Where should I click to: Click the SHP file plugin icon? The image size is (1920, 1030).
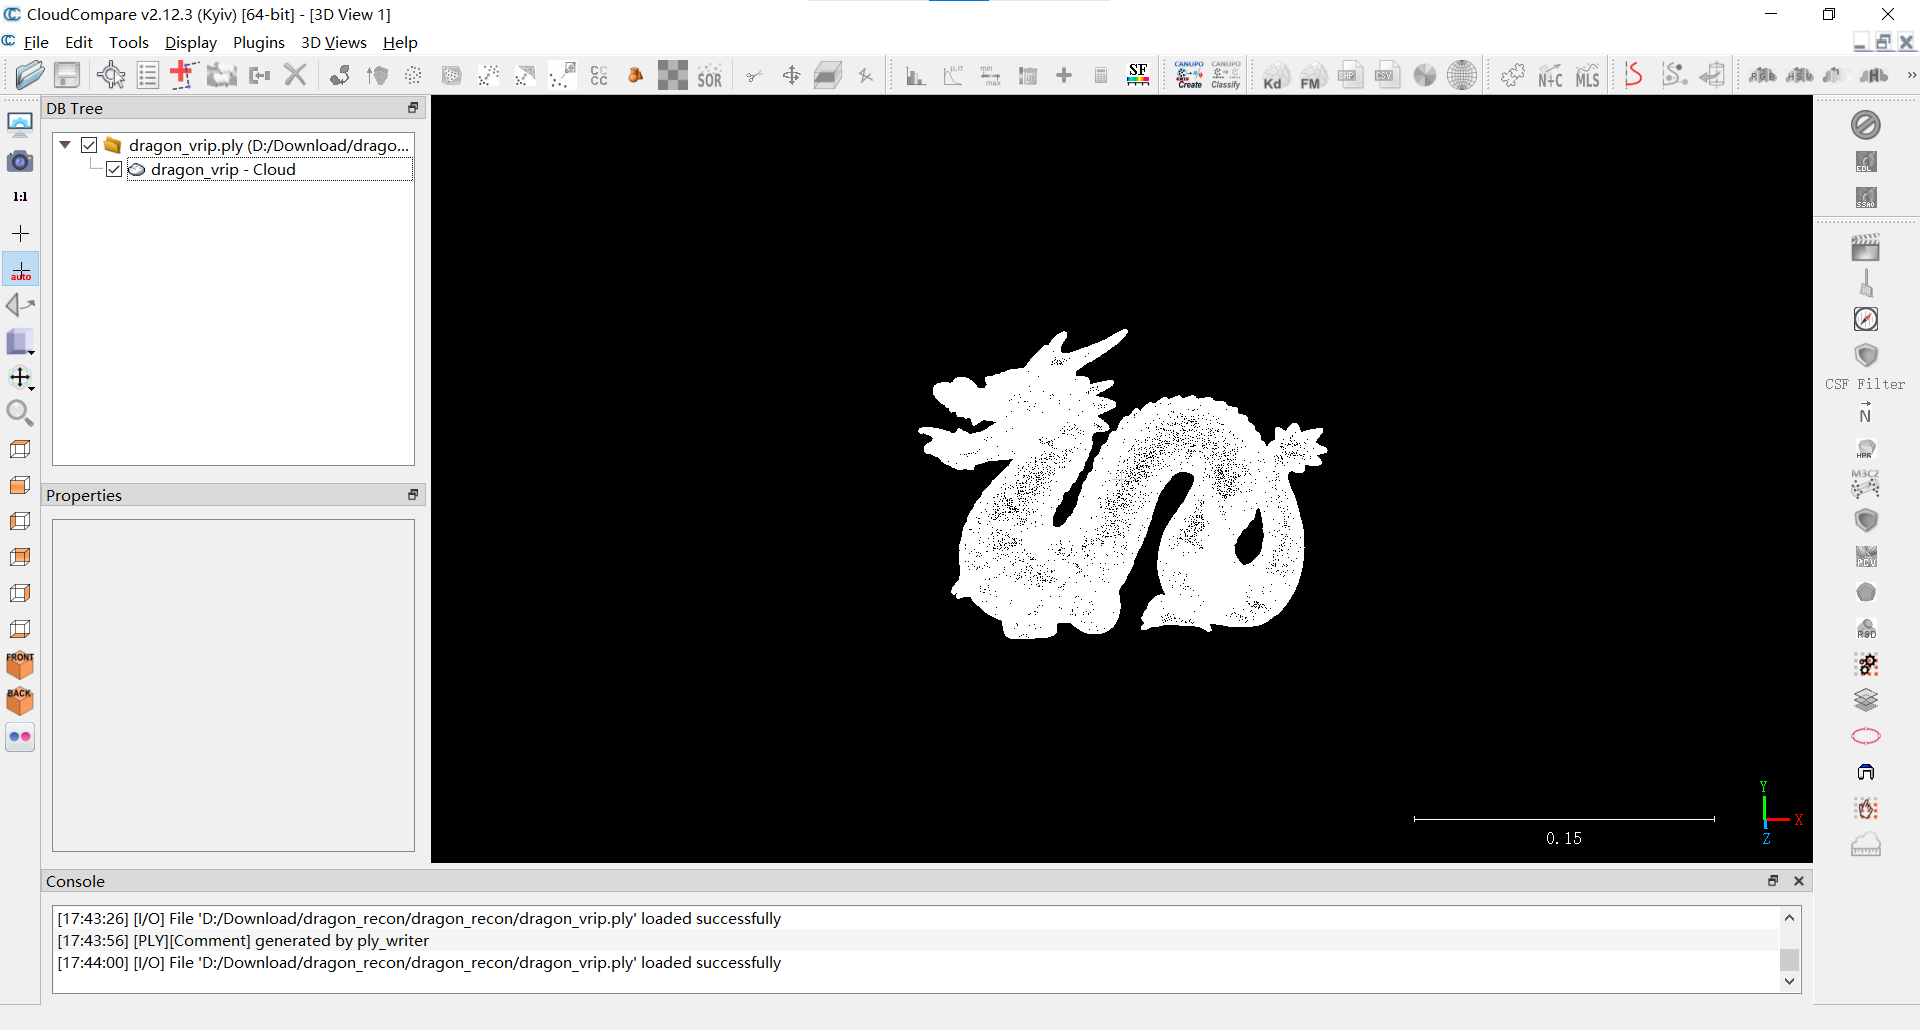(x=1350, y=75)
